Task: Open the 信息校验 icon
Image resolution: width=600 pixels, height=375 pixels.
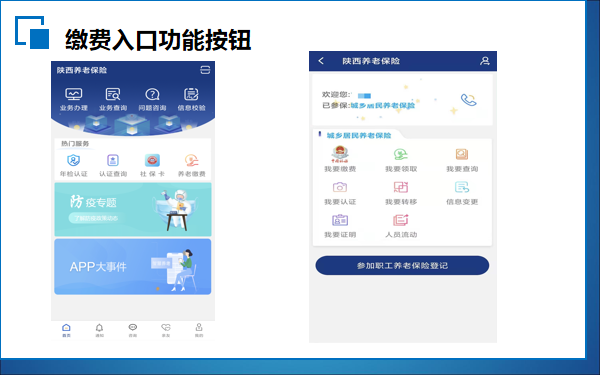Action: pyautogui.click(x=191, y=99)
